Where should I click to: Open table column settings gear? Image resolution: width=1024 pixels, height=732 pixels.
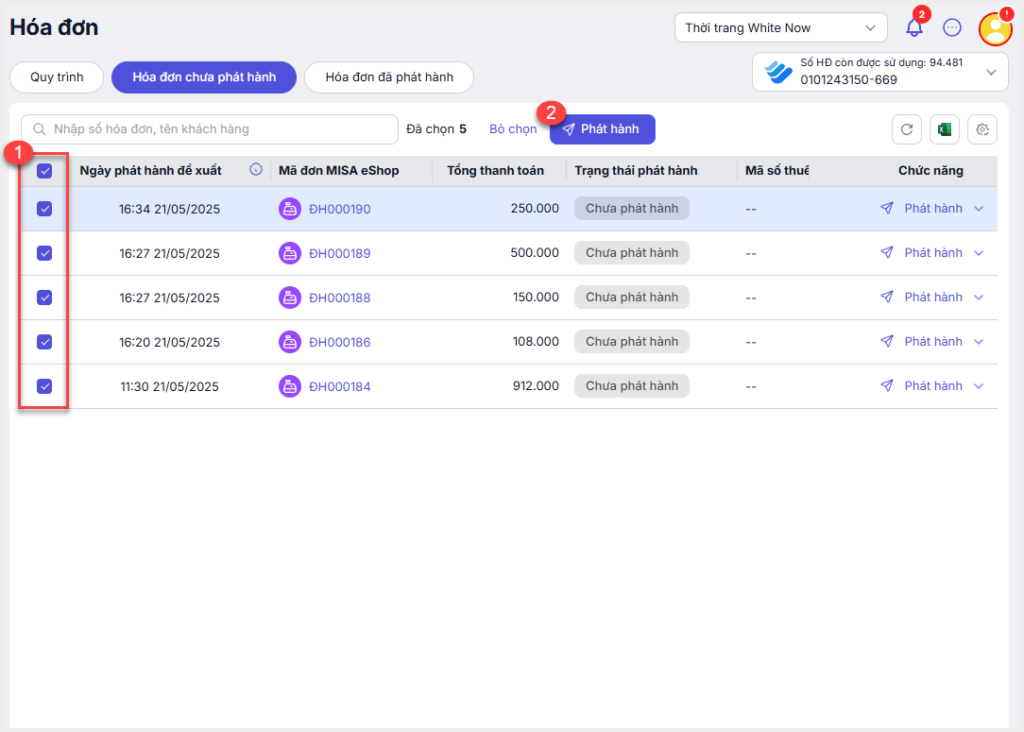tap(982, 129)
